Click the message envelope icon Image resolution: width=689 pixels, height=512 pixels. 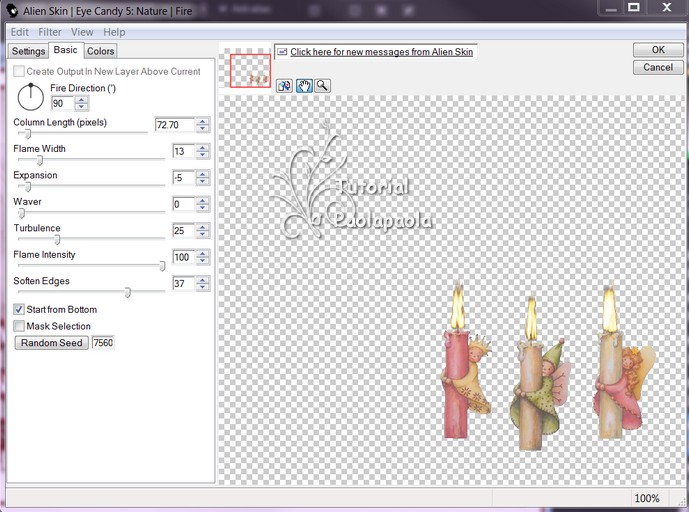282,52
